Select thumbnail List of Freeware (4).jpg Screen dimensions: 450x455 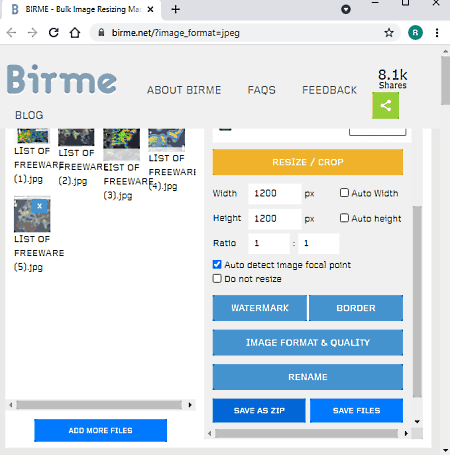pyautogui.click(x=166, y=140)
